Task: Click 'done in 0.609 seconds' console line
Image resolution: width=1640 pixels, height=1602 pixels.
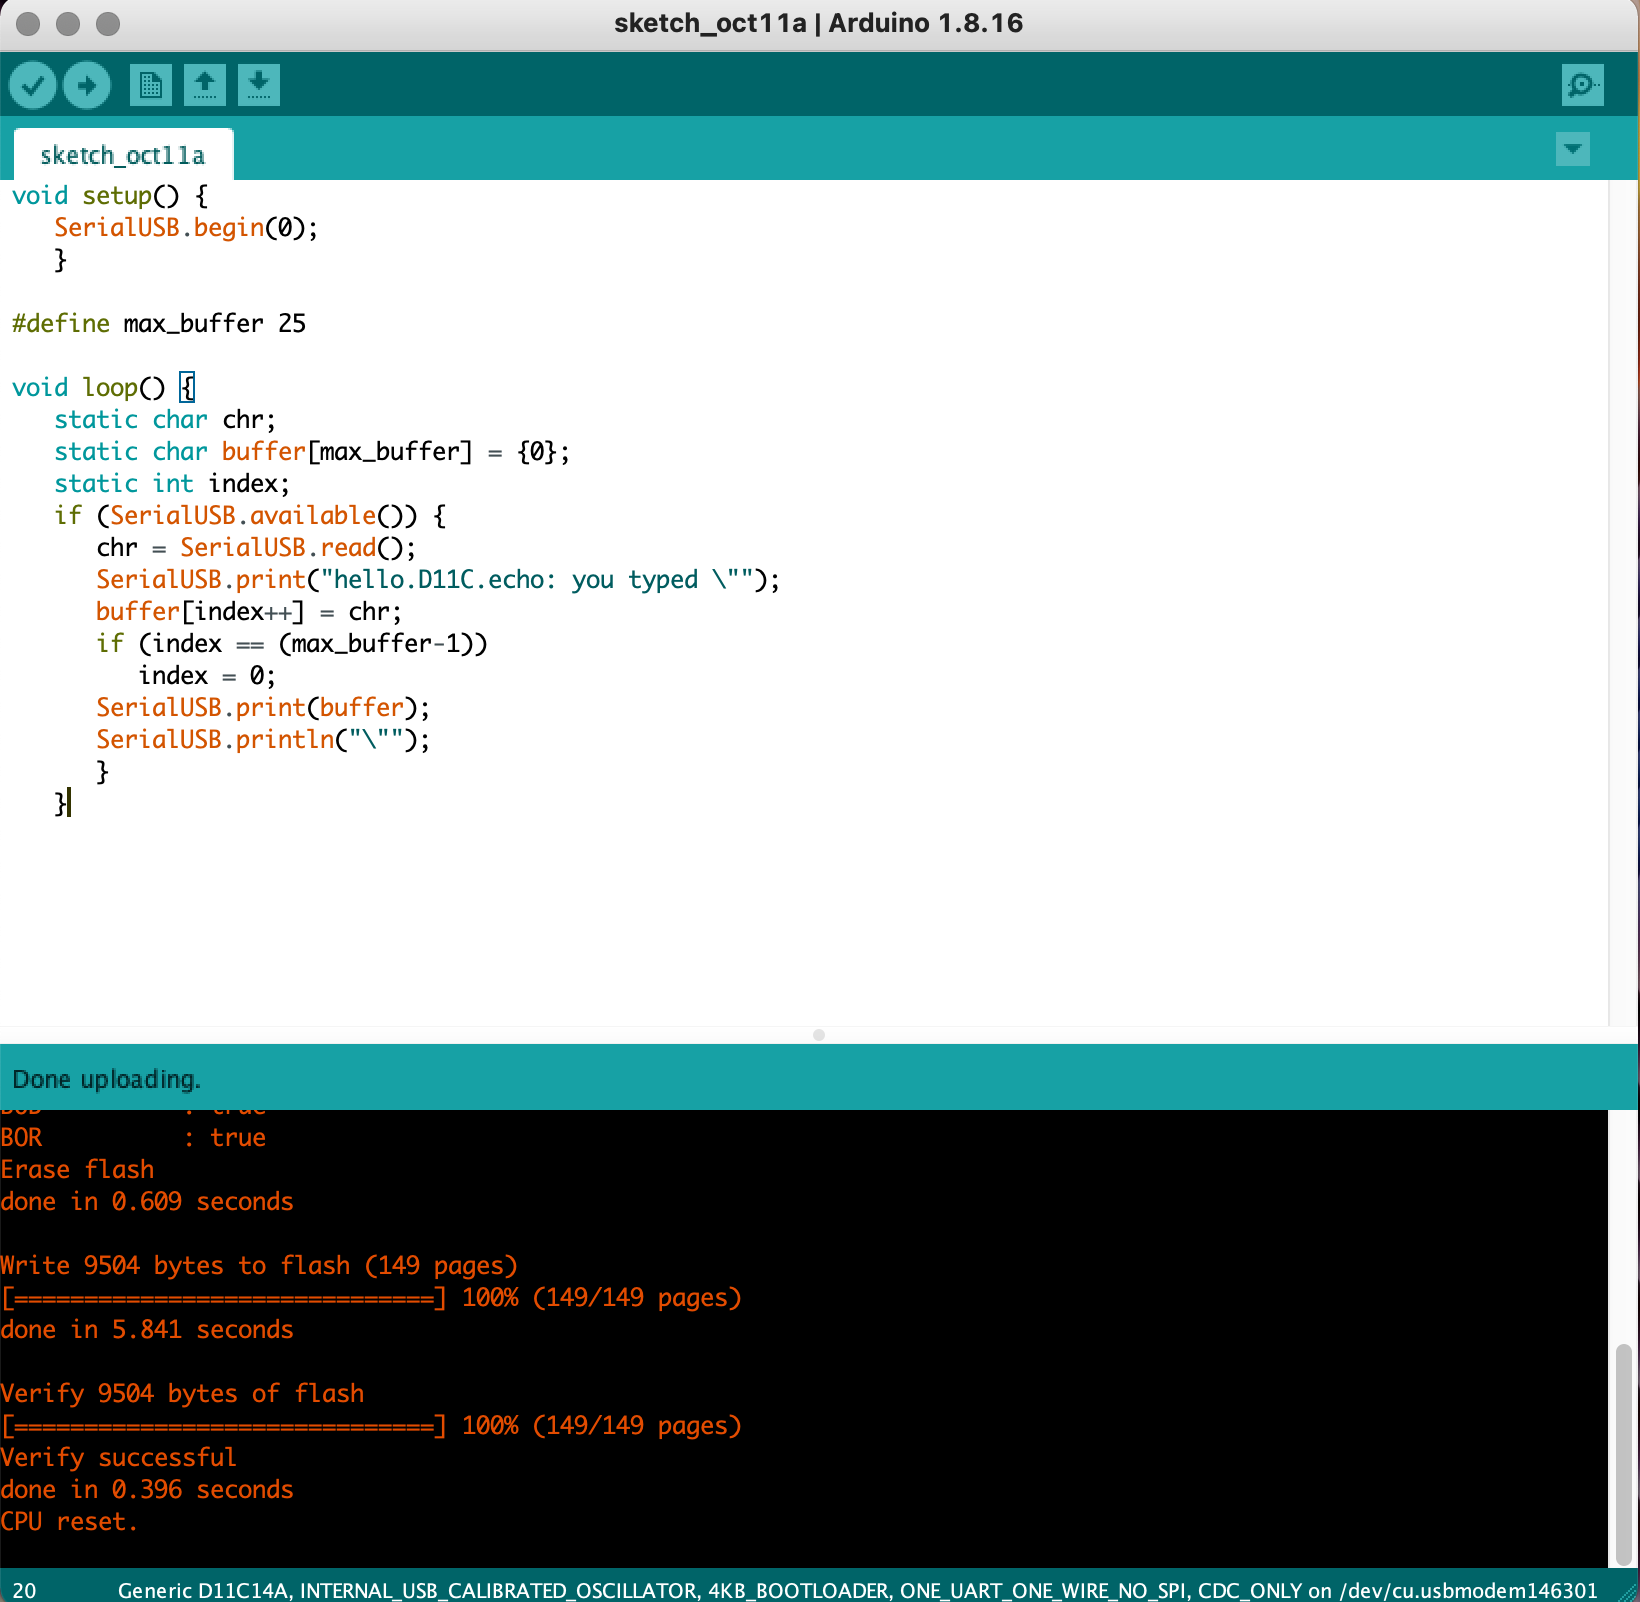Action: coord(147,1201)
